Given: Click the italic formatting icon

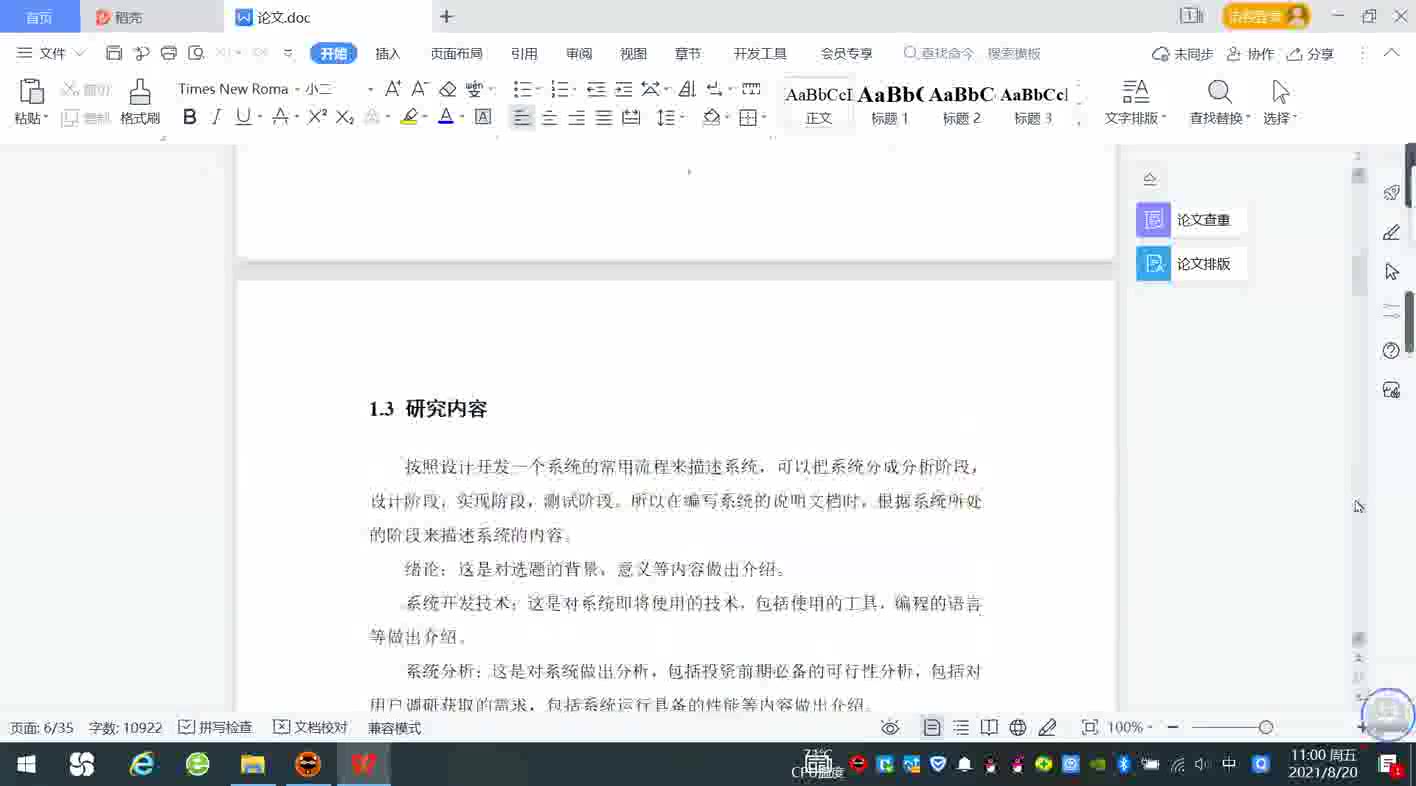Looking at the screenshot, I should (216, 117).
